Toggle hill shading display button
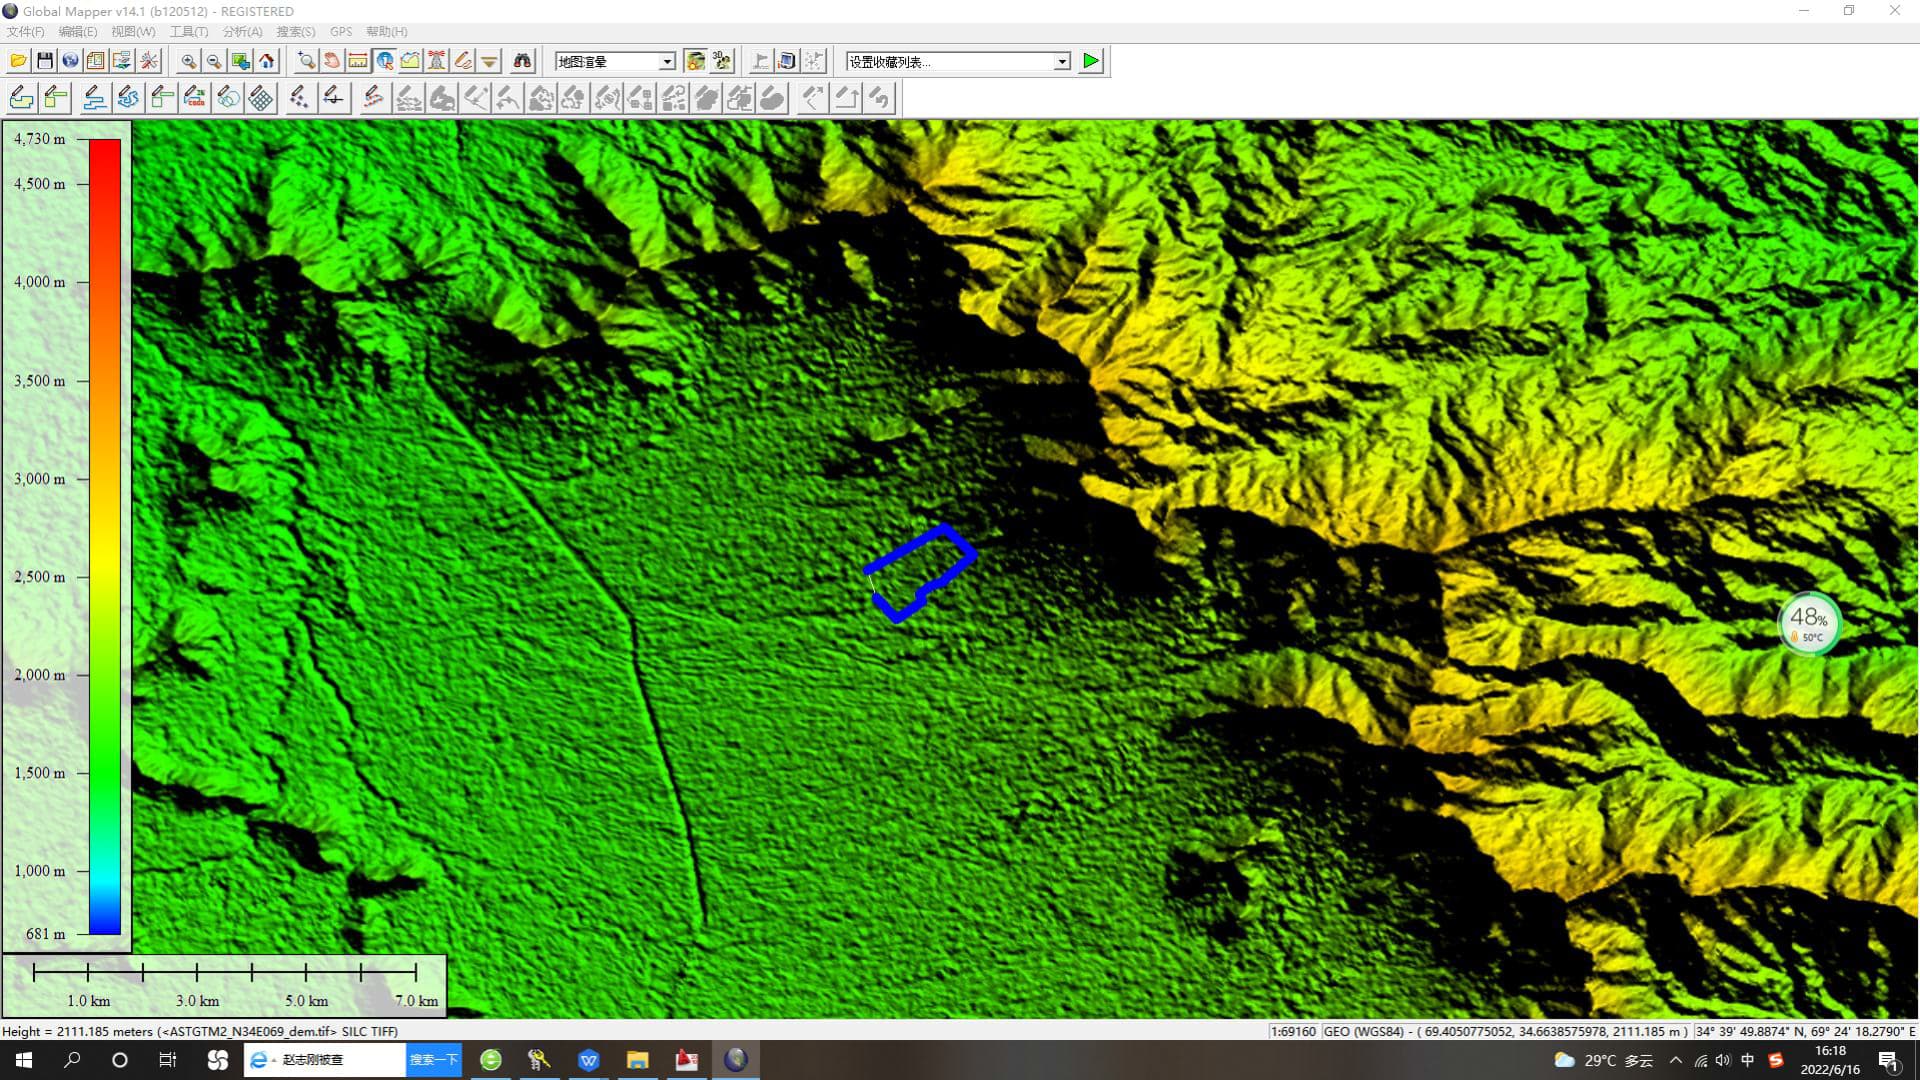The height and width of the screenshot is (1080, 1920). (x=695, y=61)
